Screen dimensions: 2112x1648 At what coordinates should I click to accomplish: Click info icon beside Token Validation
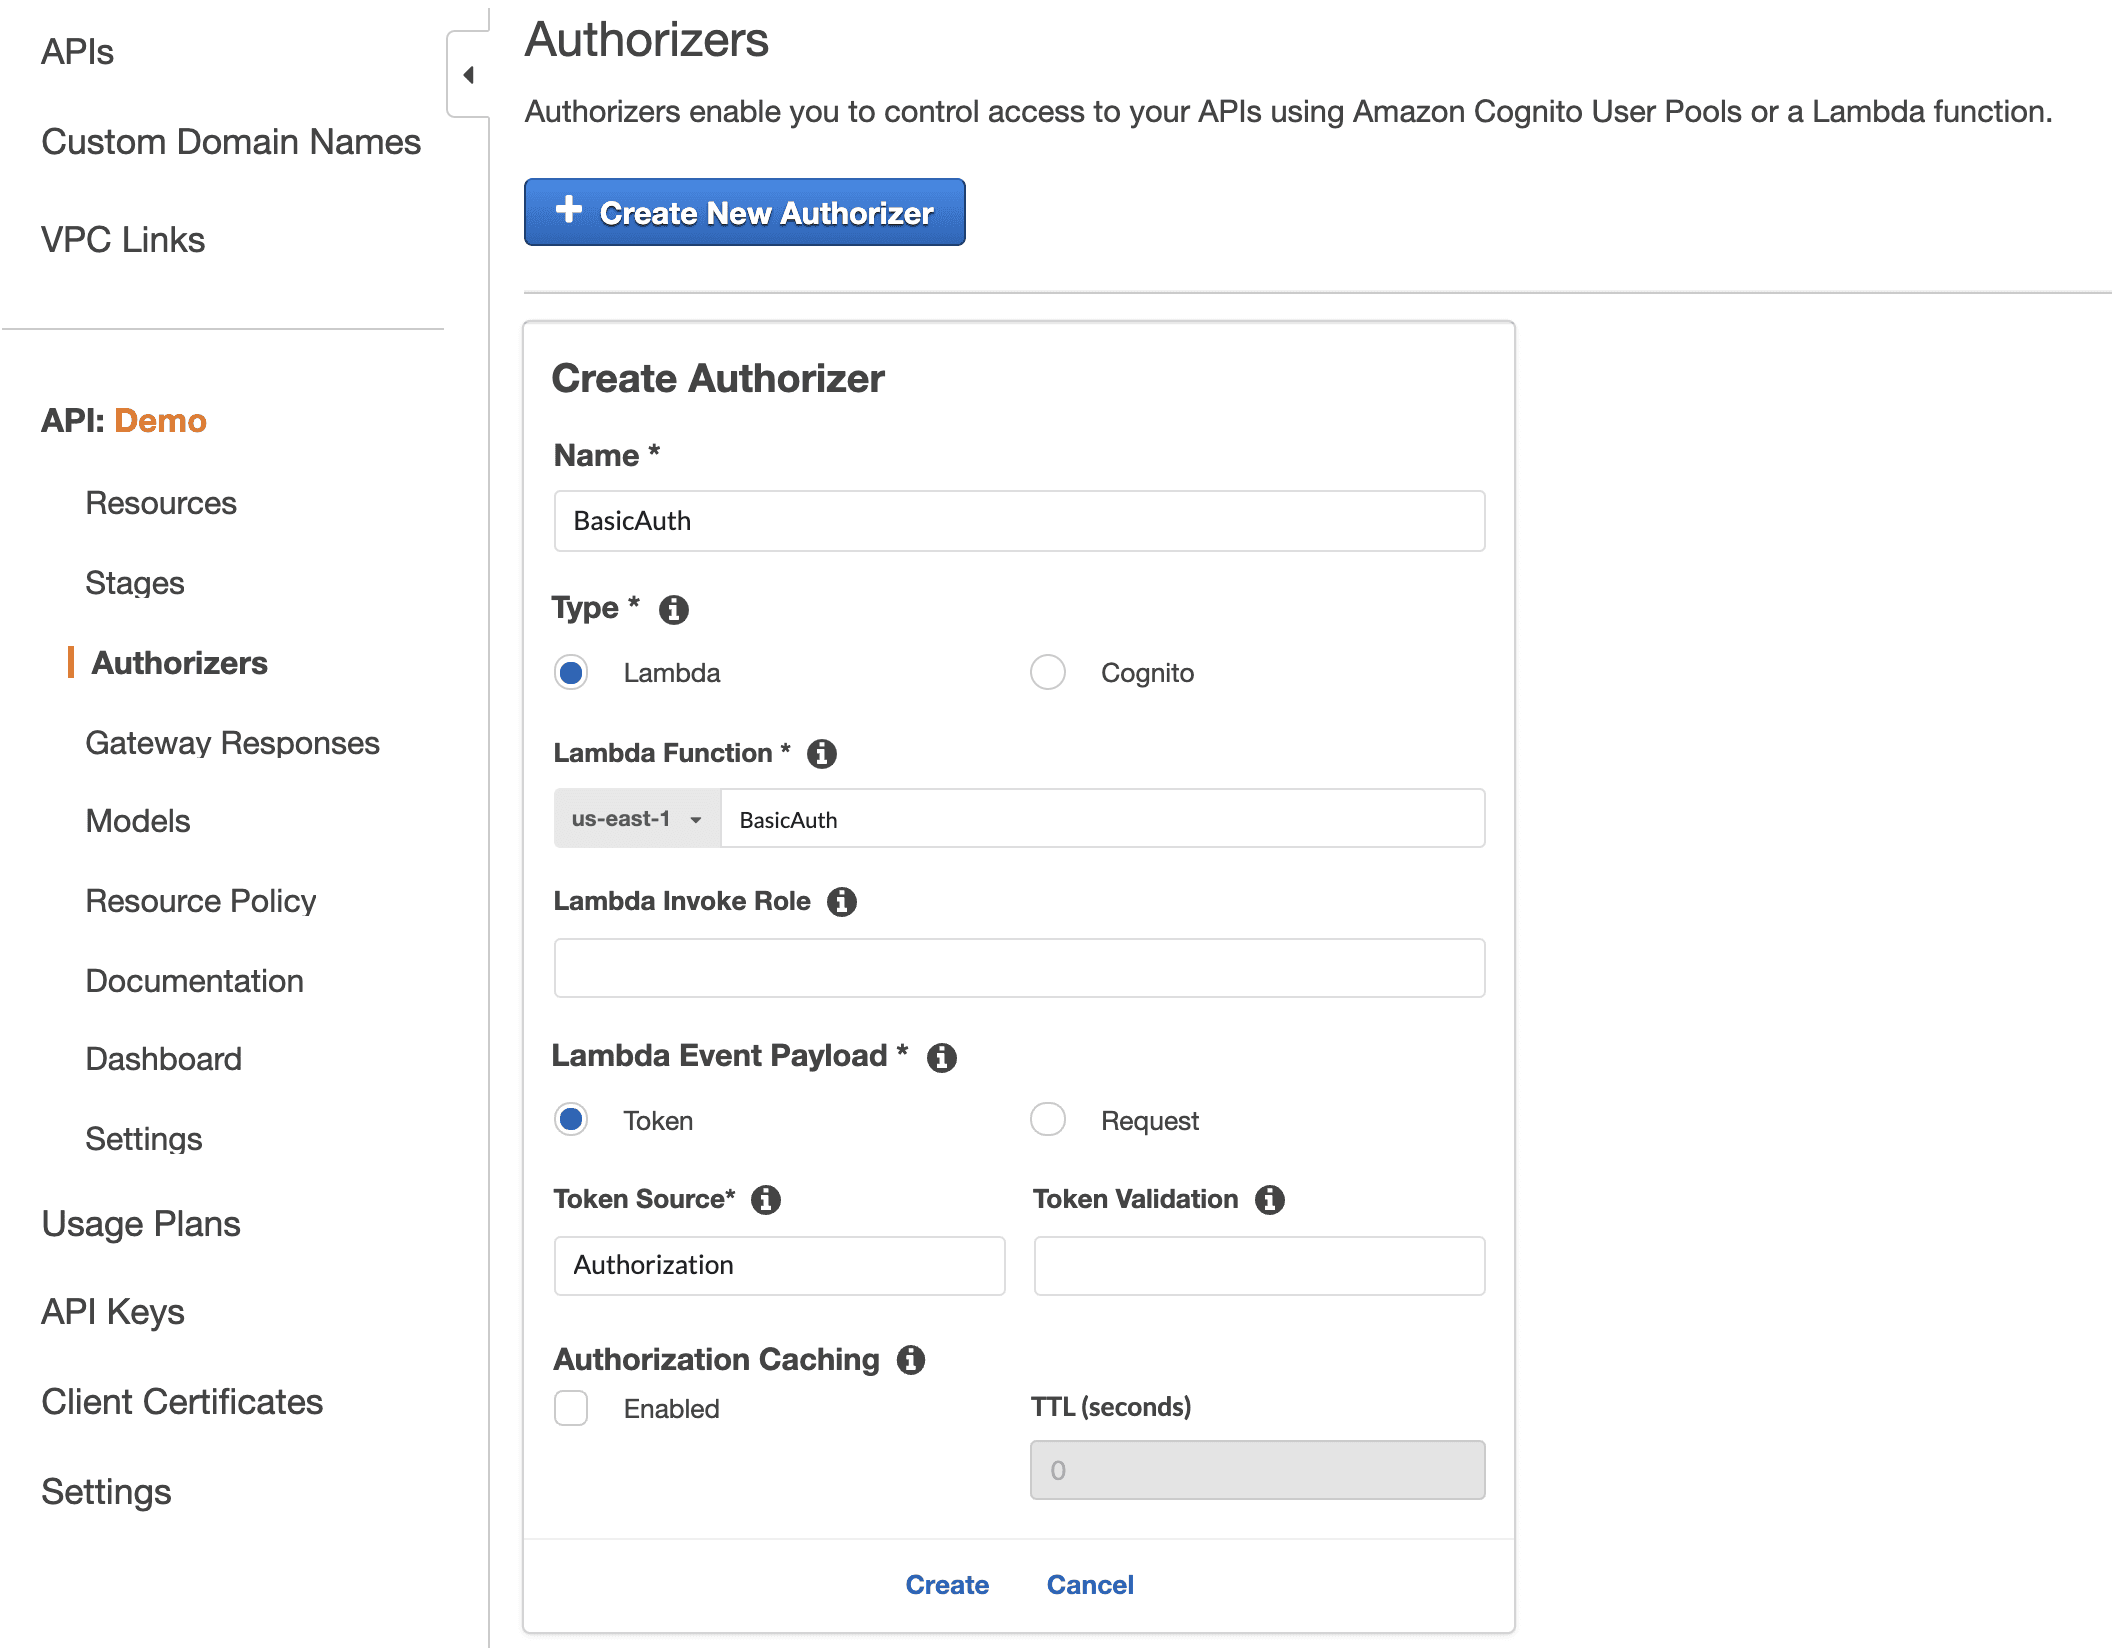[1270, 1199]
